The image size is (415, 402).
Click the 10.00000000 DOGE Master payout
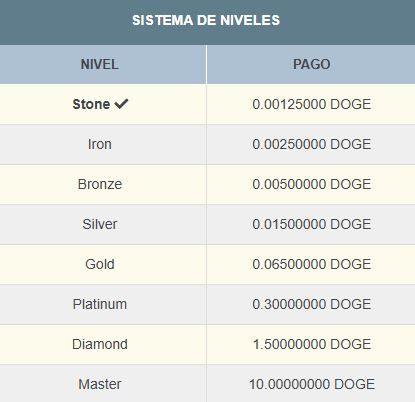pos(312,384)
